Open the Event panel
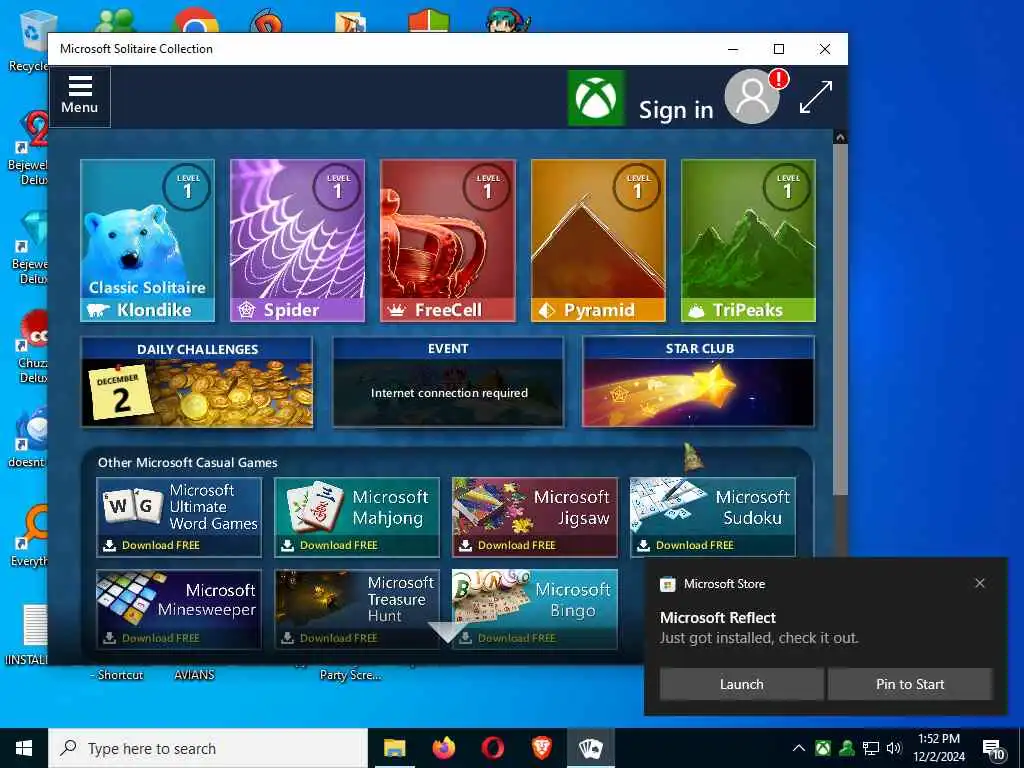 [448, 382]
